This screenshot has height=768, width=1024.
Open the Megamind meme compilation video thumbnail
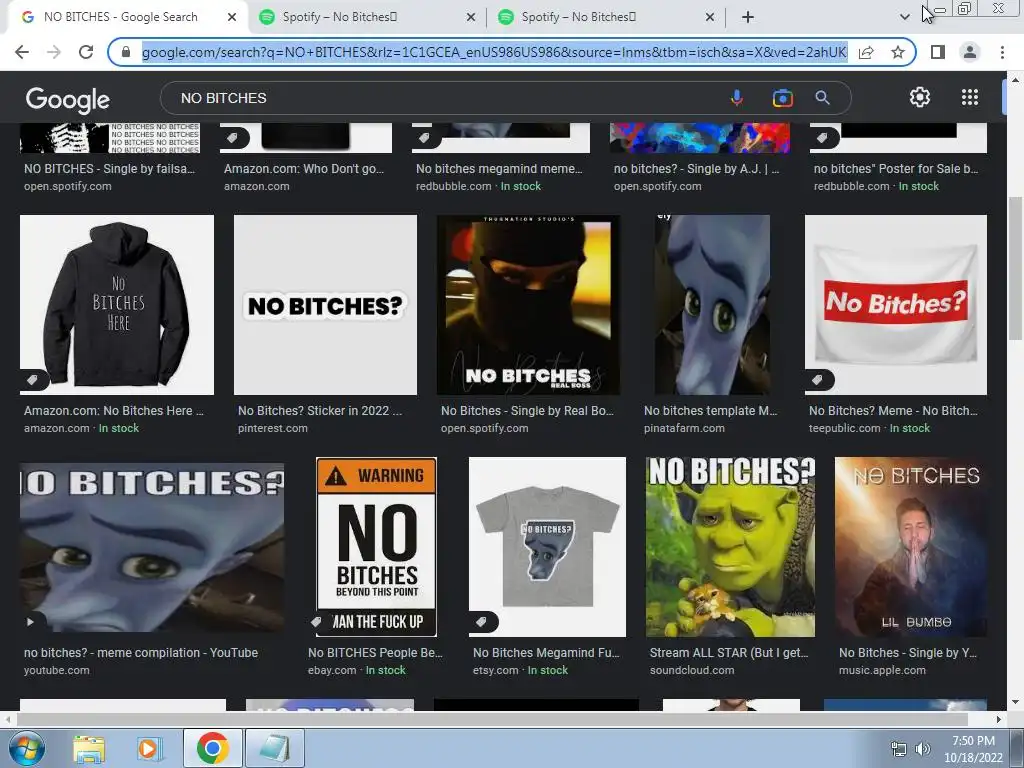coord(152,547)
